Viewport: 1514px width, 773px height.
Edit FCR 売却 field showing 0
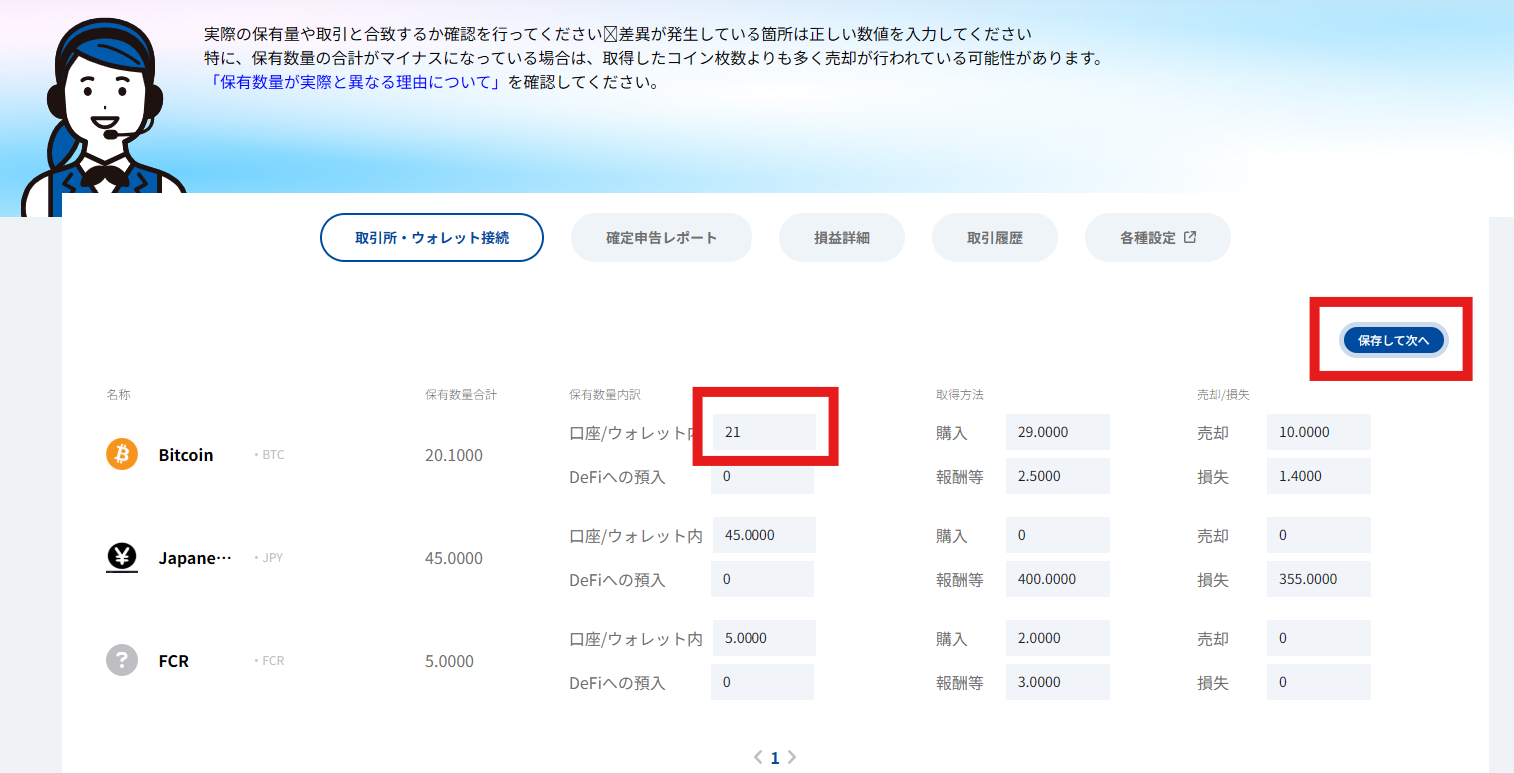click(x=1319, y=638)
